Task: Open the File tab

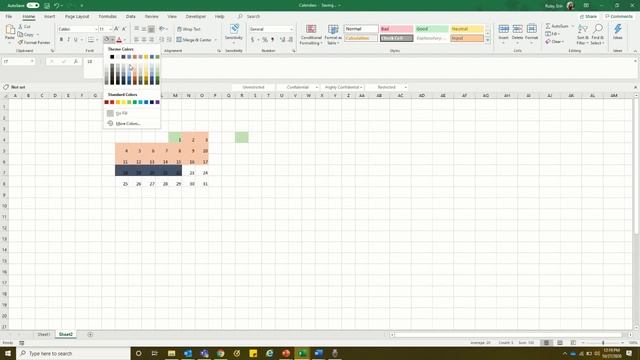Action: (9, 16)
